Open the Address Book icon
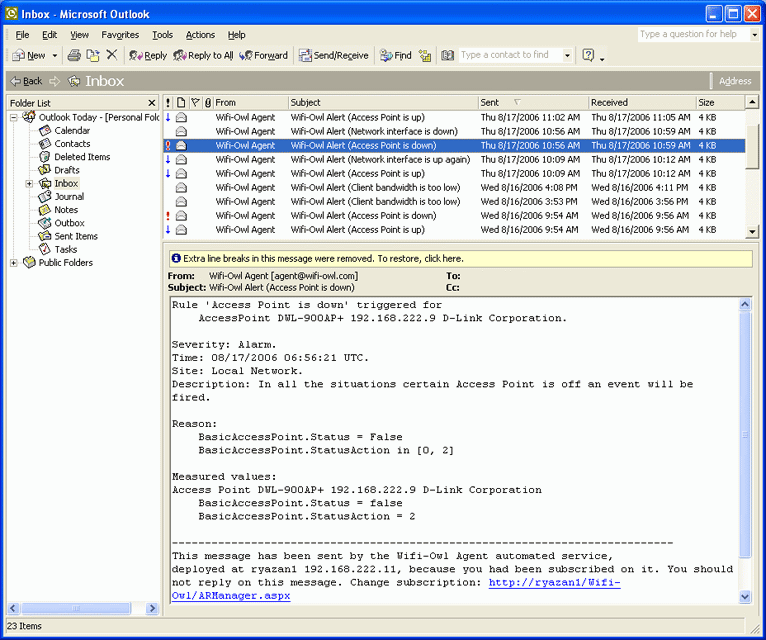The height and width of the screenshot is (640, 766). point(447,55)
